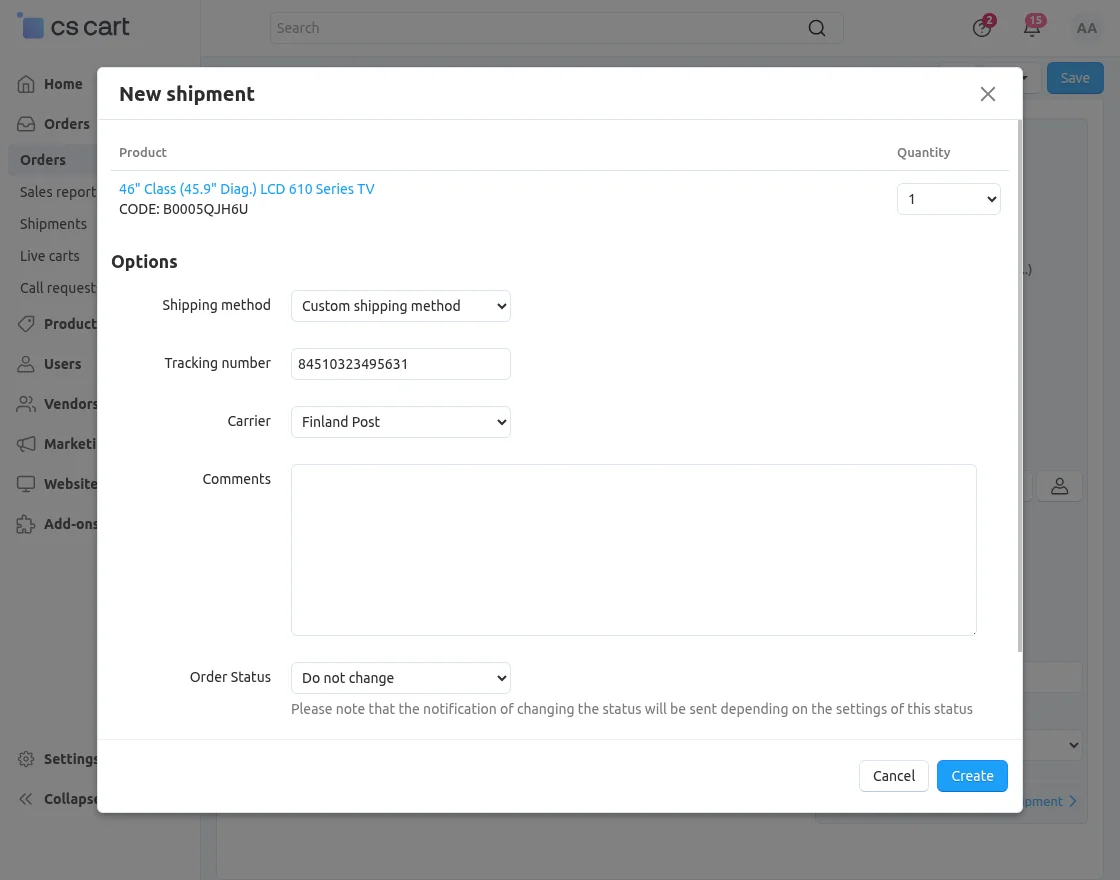
Task: Click the Add-ons puzzle icon
Action: [x=26, y=524]
